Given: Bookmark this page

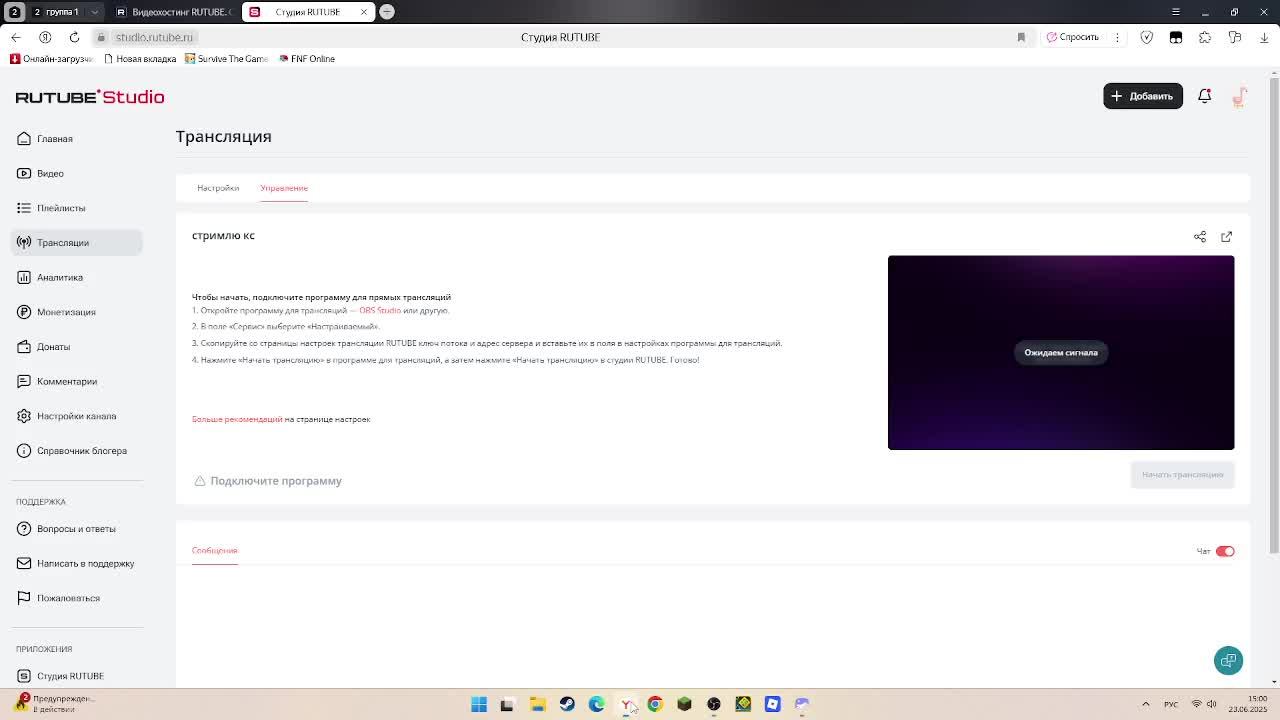Looking at the screenshot, I should 1021,37.
